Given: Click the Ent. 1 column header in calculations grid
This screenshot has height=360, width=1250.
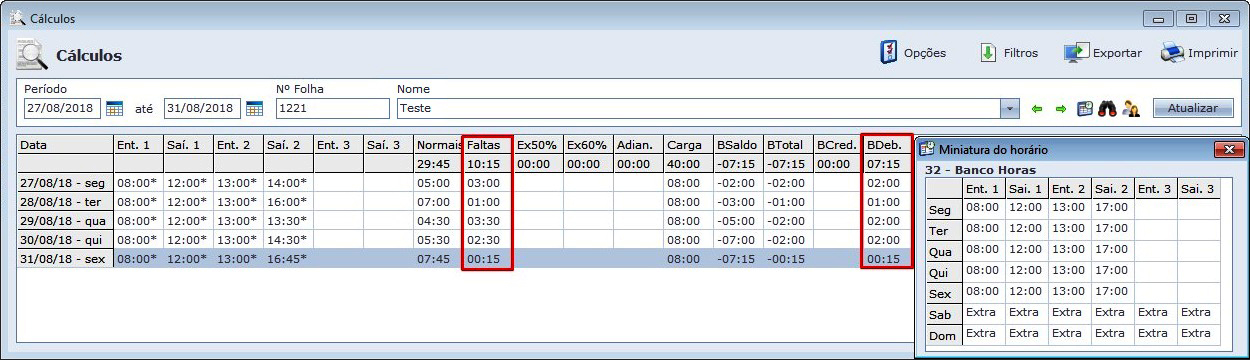Looking at the screenshot, I should click(138, 145).
